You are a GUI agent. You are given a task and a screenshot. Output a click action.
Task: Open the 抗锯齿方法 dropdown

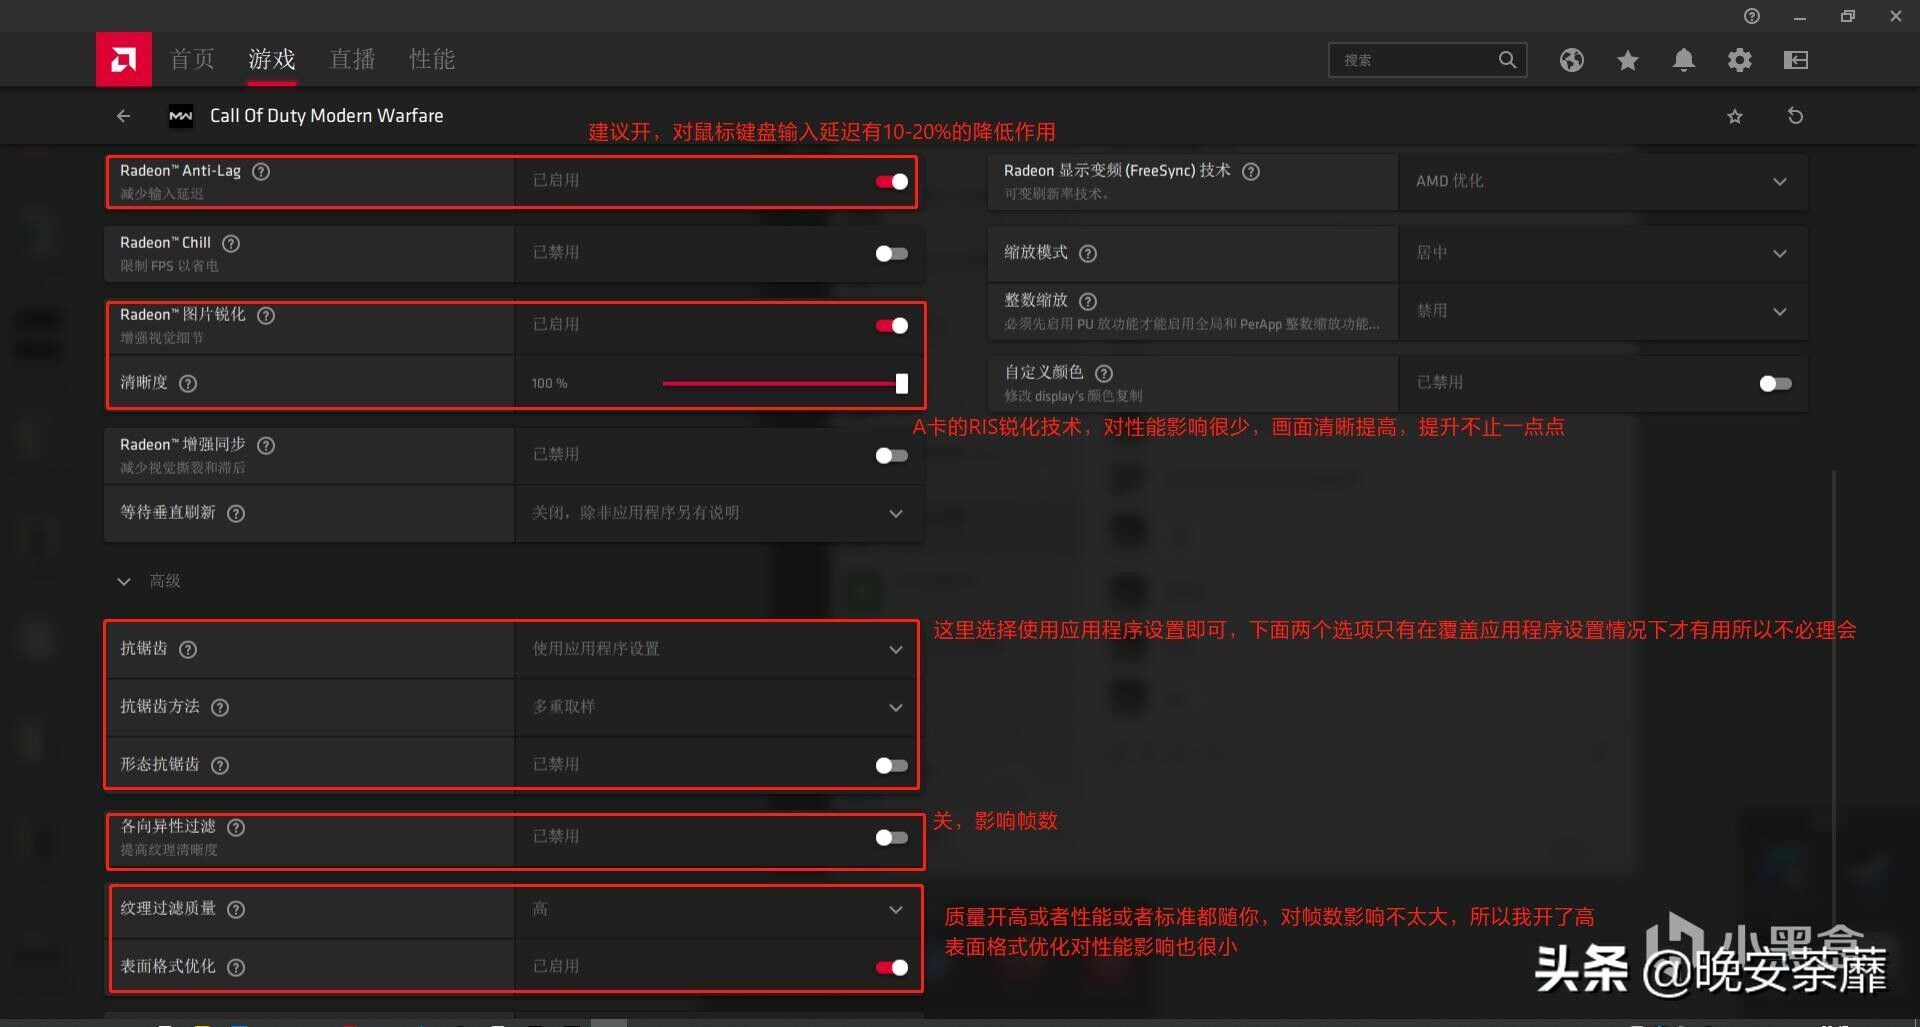pos(896,707)
